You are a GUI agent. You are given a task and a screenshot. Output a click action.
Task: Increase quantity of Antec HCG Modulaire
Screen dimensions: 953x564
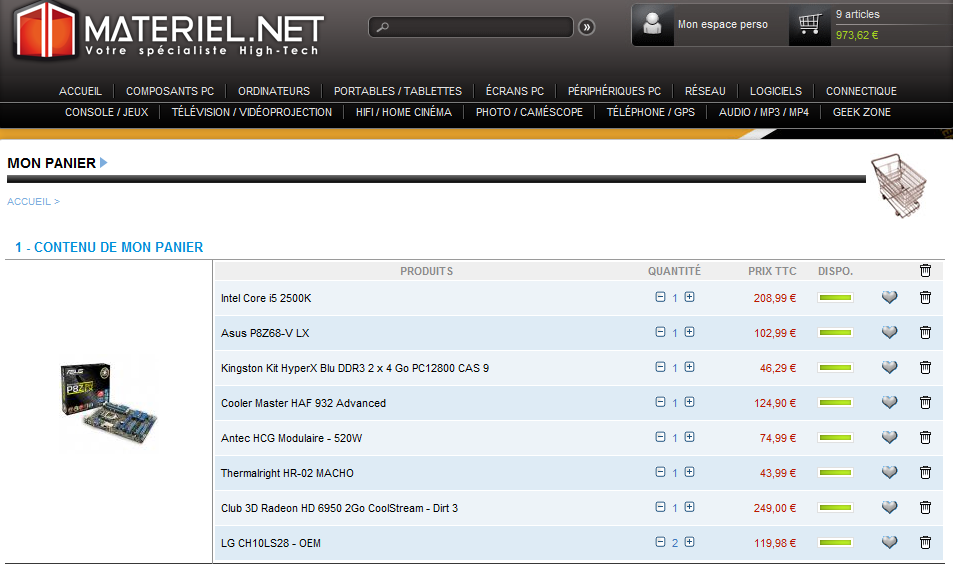[689, 437]
